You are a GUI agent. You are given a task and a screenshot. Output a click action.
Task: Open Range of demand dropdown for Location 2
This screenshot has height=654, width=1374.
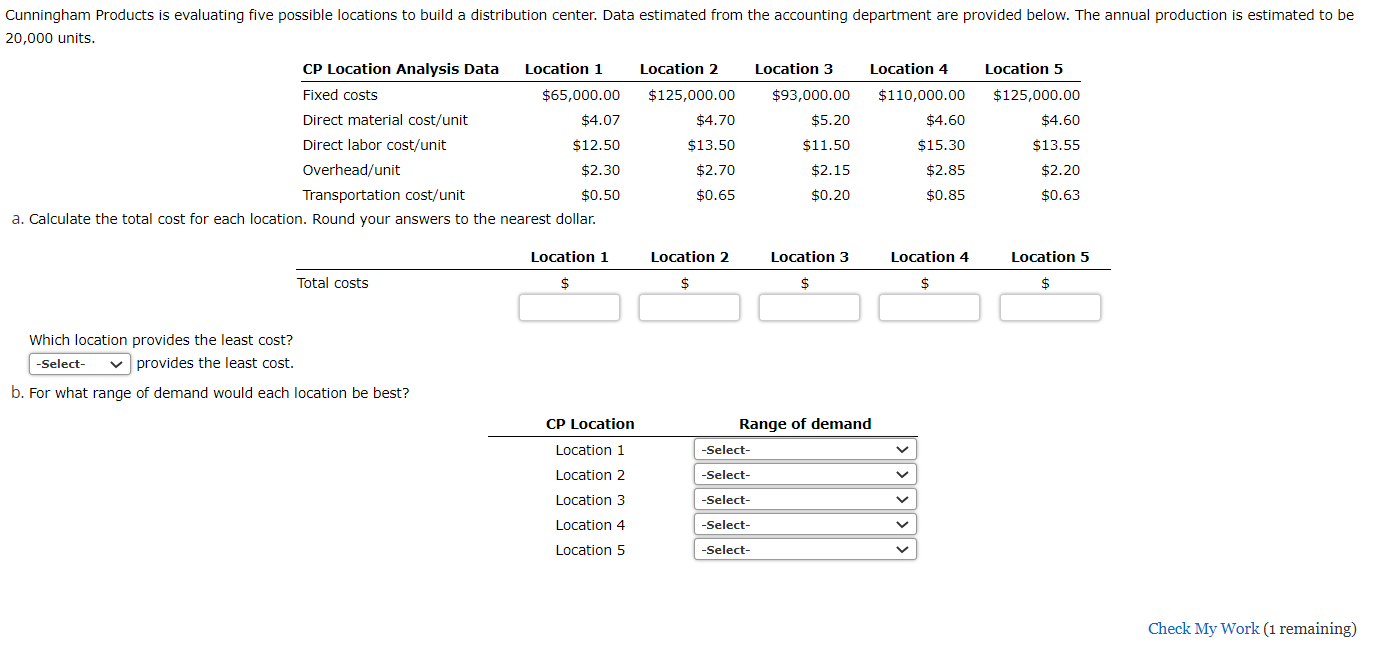tap(805, 475)
